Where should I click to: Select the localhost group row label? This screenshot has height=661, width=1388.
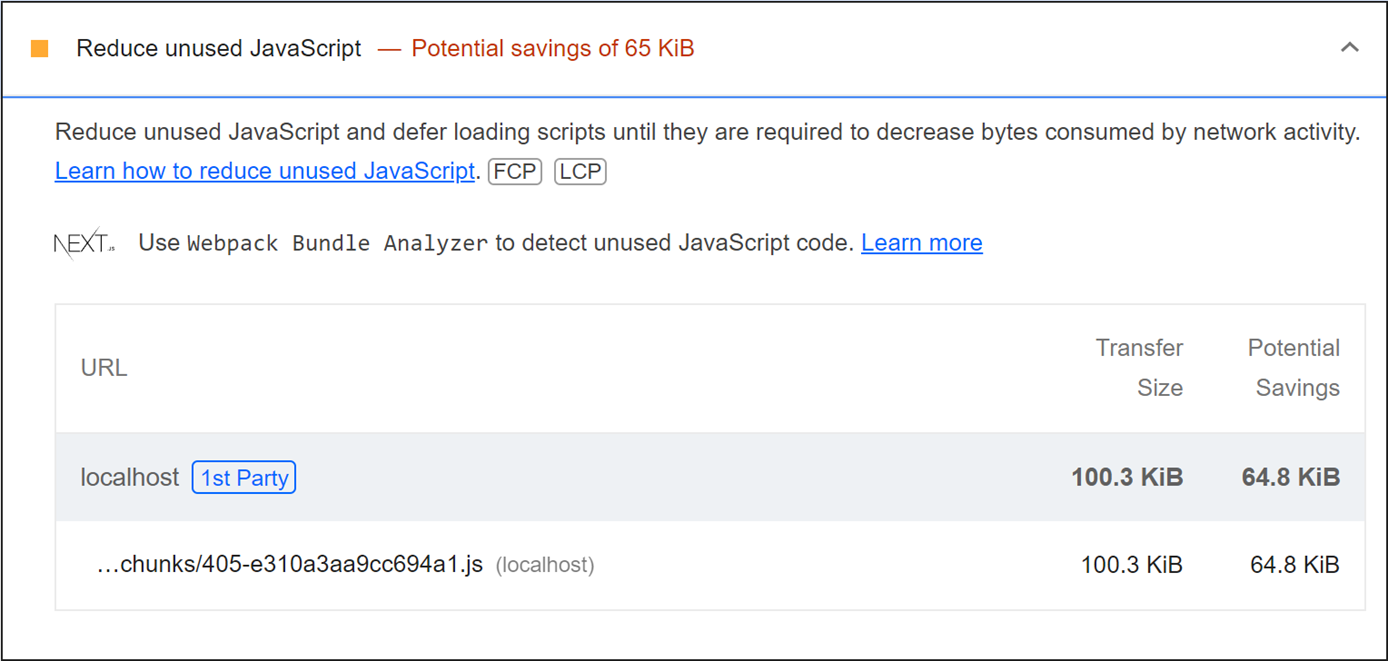(x=130, y=478)
